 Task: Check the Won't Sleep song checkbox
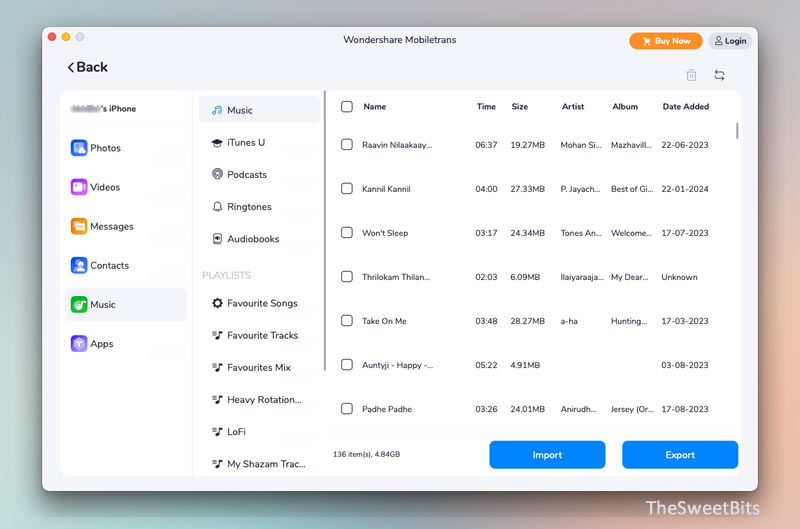click(x=347, y=233)
